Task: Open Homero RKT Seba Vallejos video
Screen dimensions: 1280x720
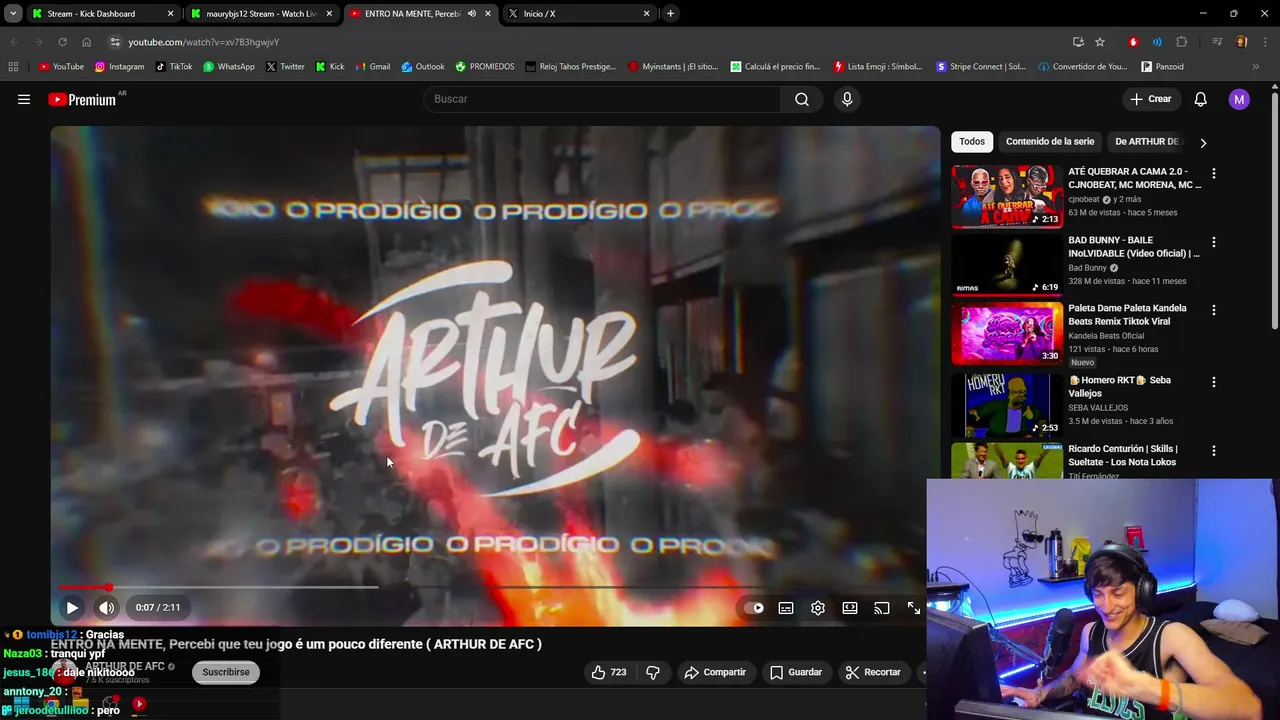Action: 1007,405
